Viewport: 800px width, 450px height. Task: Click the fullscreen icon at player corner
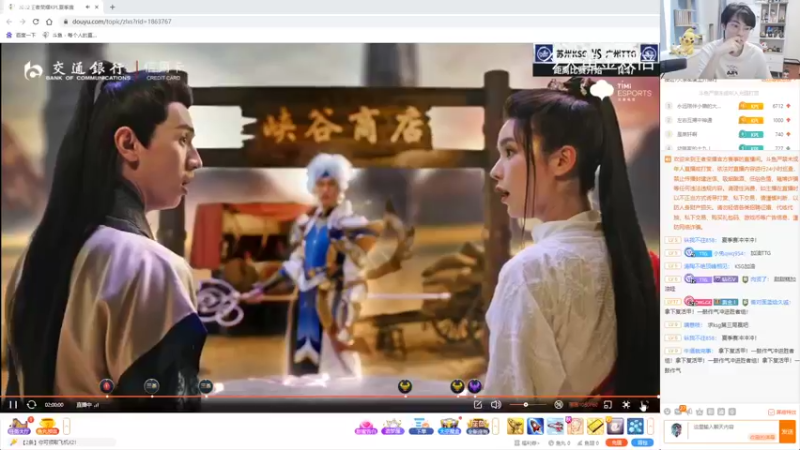pos(644,405)
